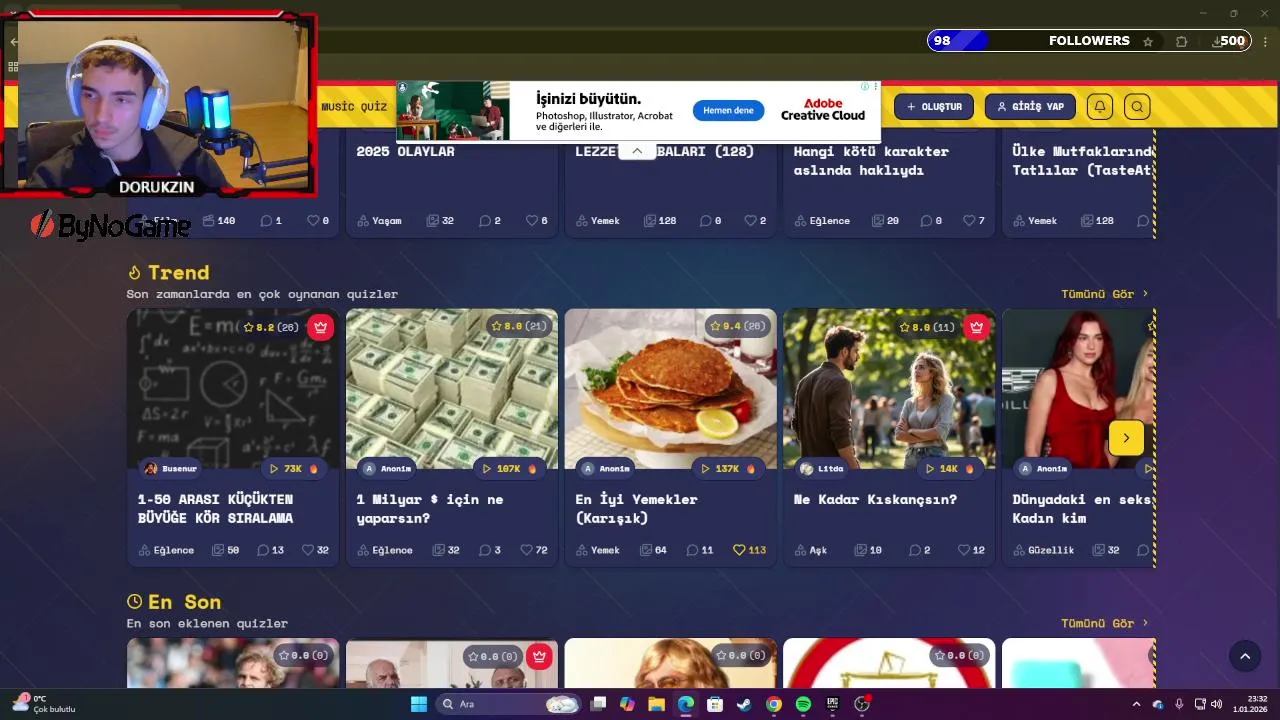The height and width of the screenshot is (720, 1280).
Task: Like the 1 Milyar $ quiz (72 hearts)
Action: pos(535,550)
